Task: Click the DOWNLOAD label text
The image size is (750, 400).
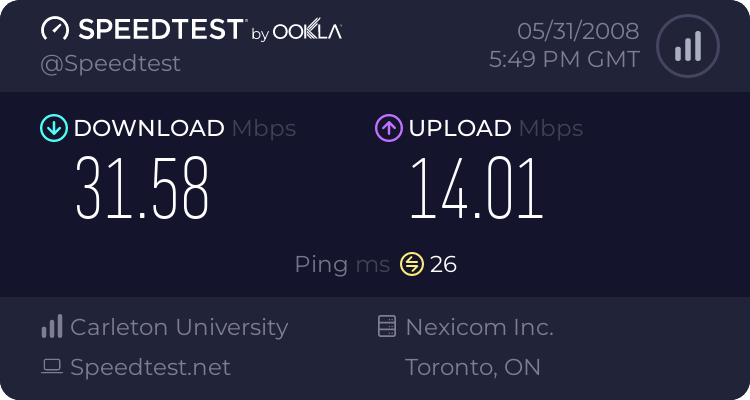Action: coord(149,128)
